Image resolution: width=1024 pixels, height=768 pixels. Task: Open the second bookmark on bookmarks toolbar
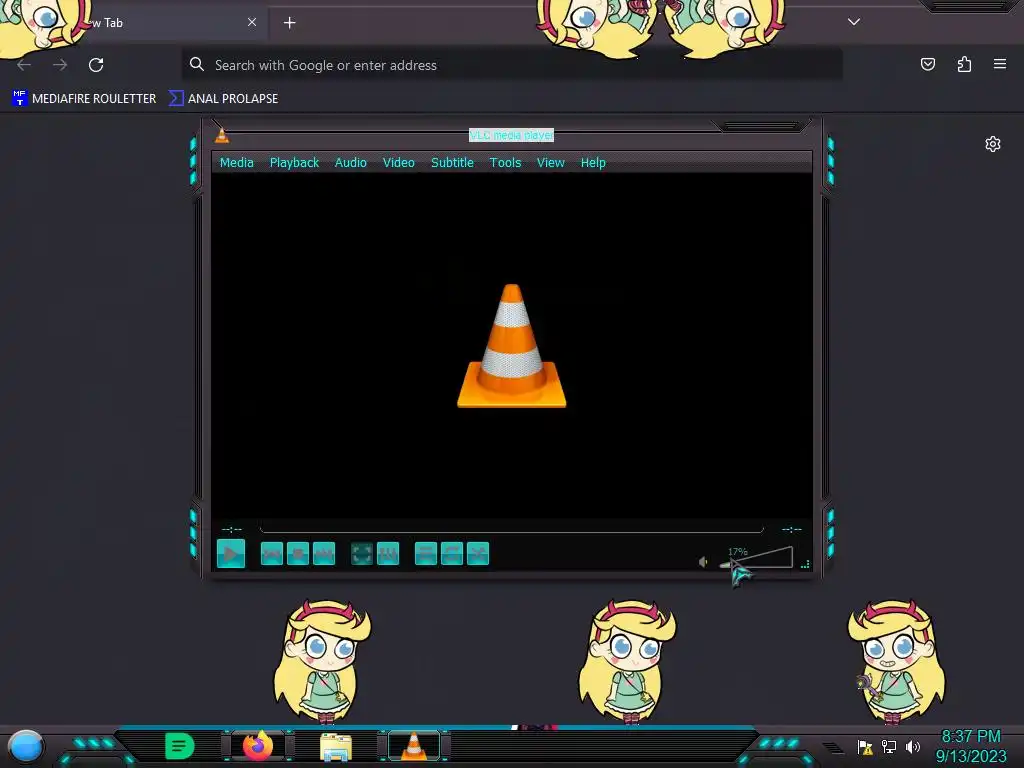tap(223, 99)
